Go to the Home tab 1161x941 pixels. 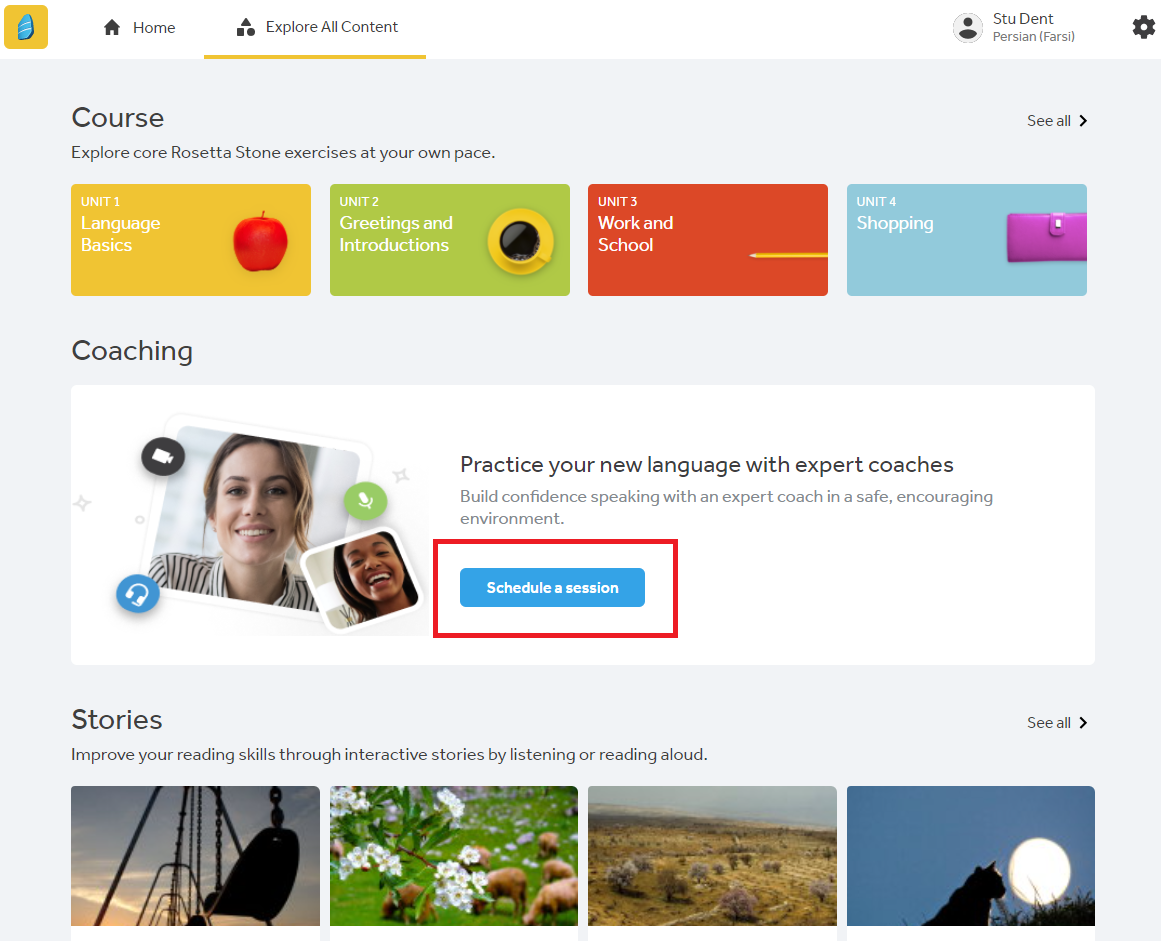[x=140, y=28]
